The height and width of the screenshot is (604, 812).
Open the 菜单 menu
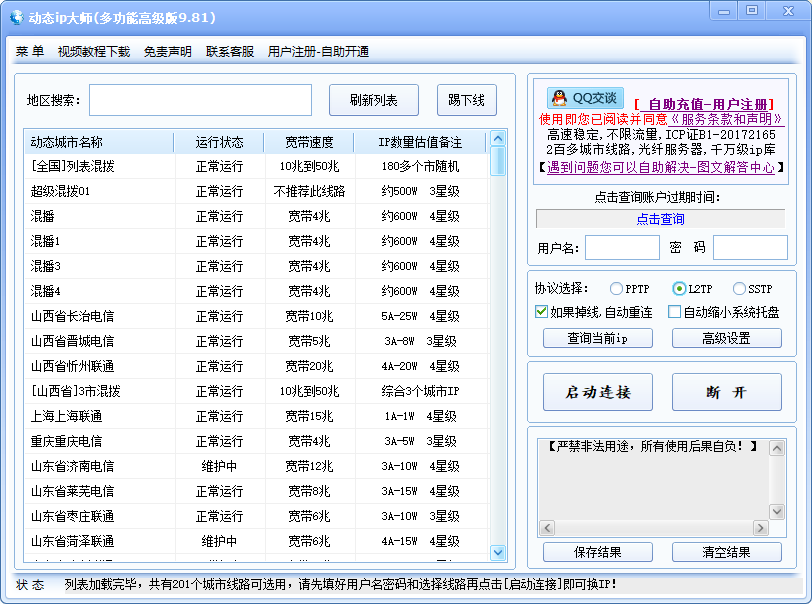[x=30, y=52]
